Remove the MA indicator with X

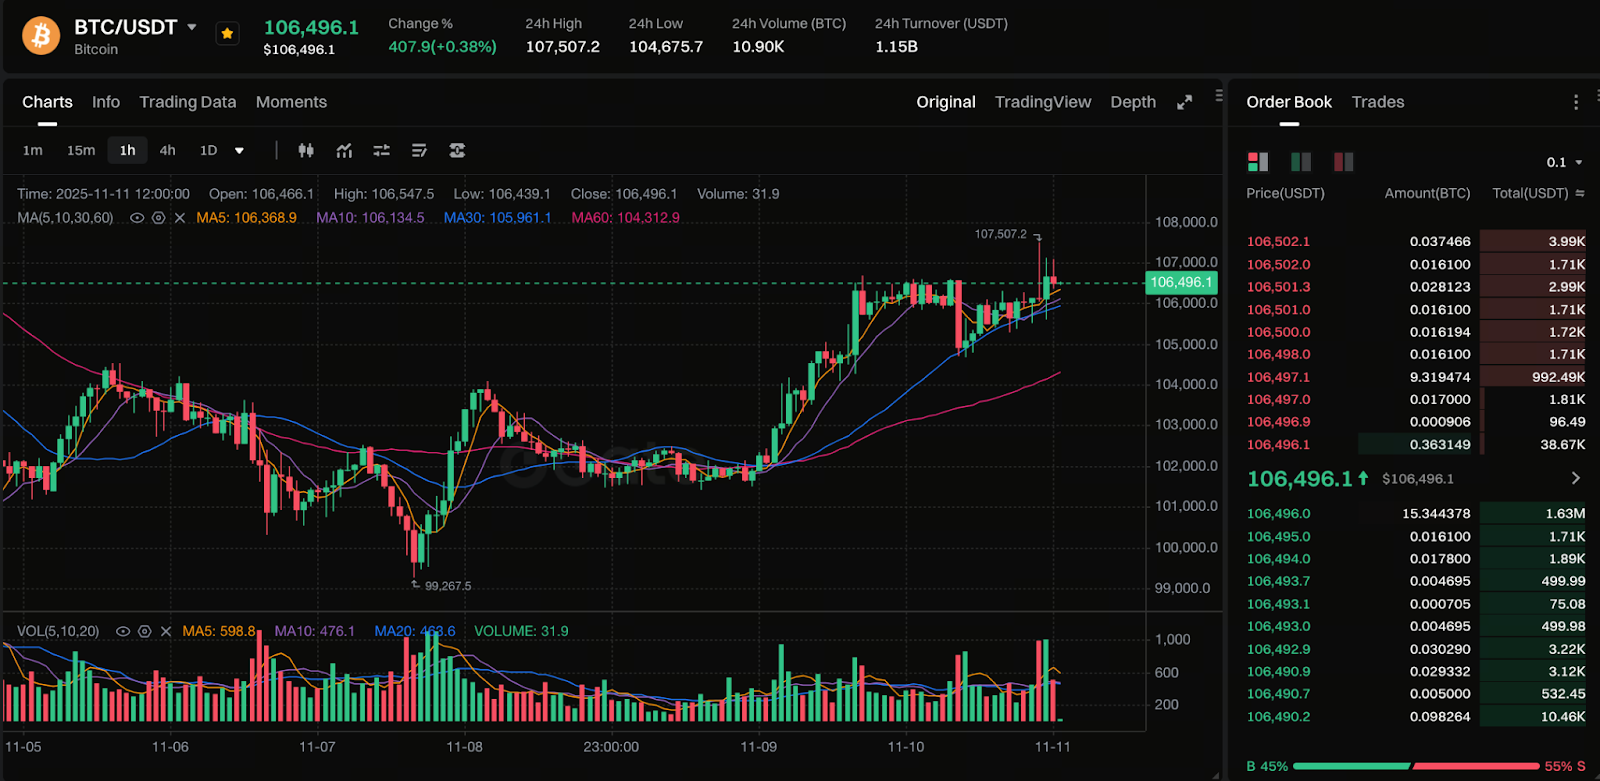tap(180, 218)
